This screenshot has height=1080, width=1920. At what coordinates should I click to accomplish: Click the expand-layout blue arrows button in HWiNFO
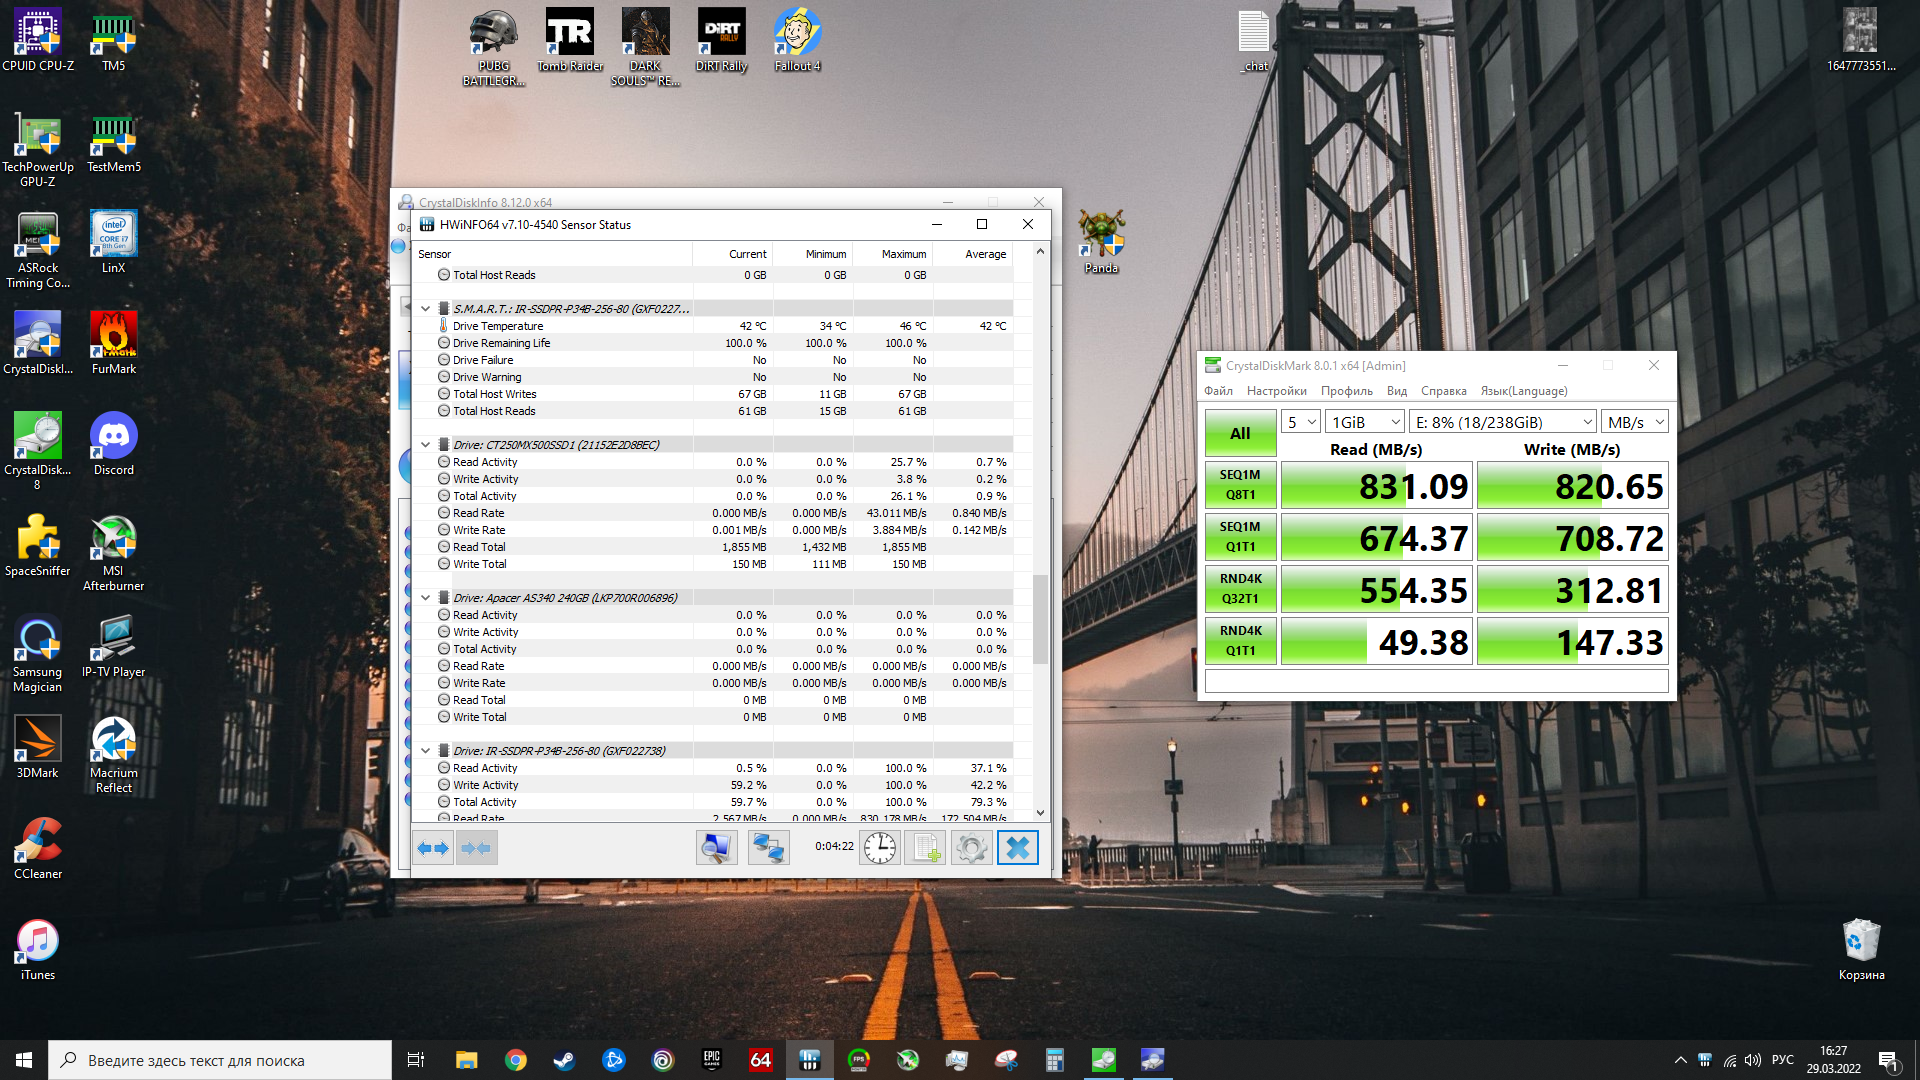tap(433, 848)
